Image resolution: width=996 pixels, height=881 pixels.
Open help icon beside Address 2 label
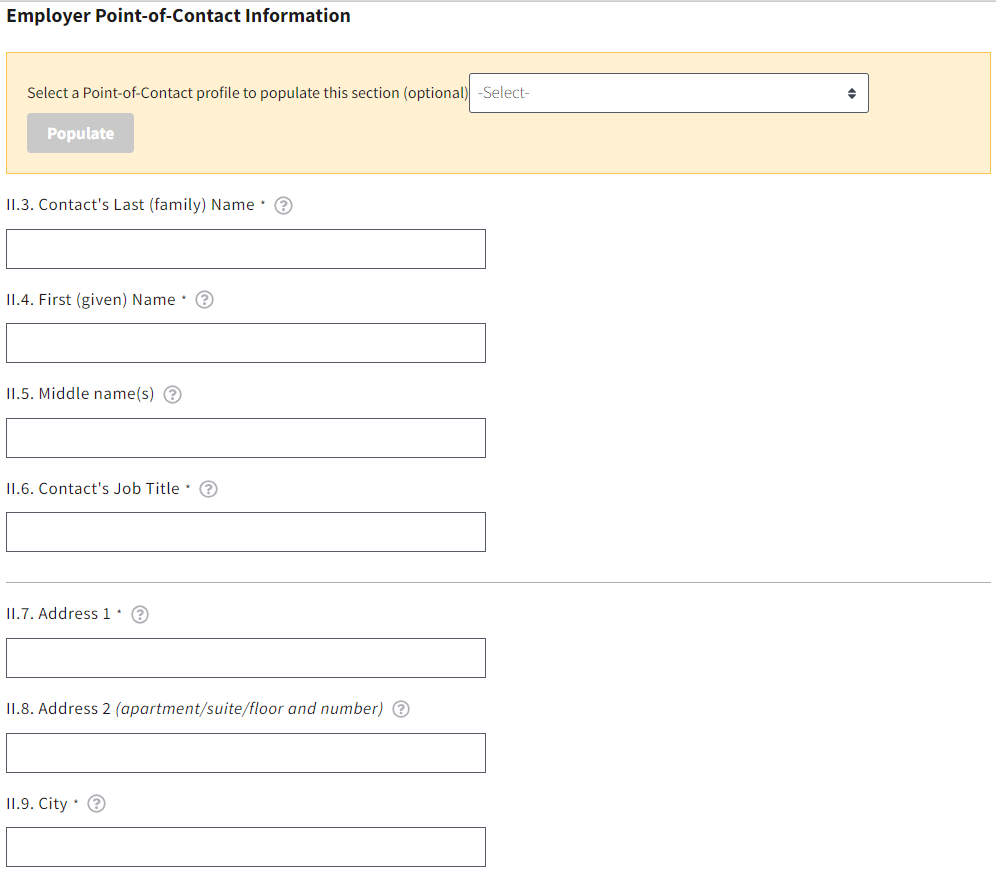[401, 709]
